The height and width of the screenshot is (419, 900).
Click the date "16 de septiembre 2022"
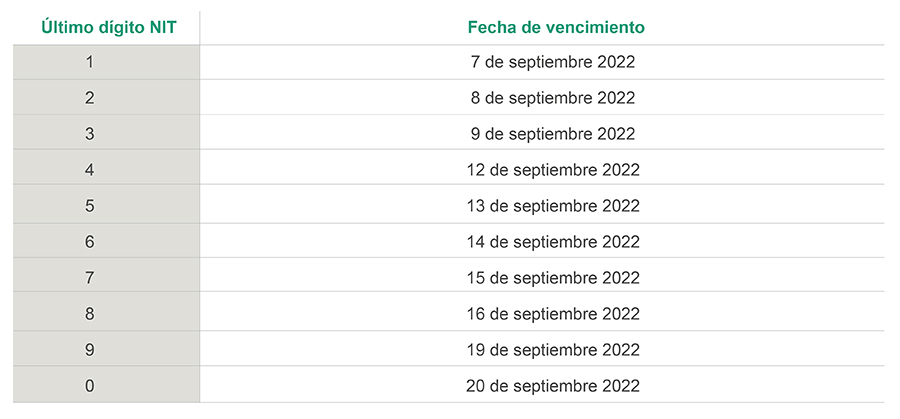point(553,314)
